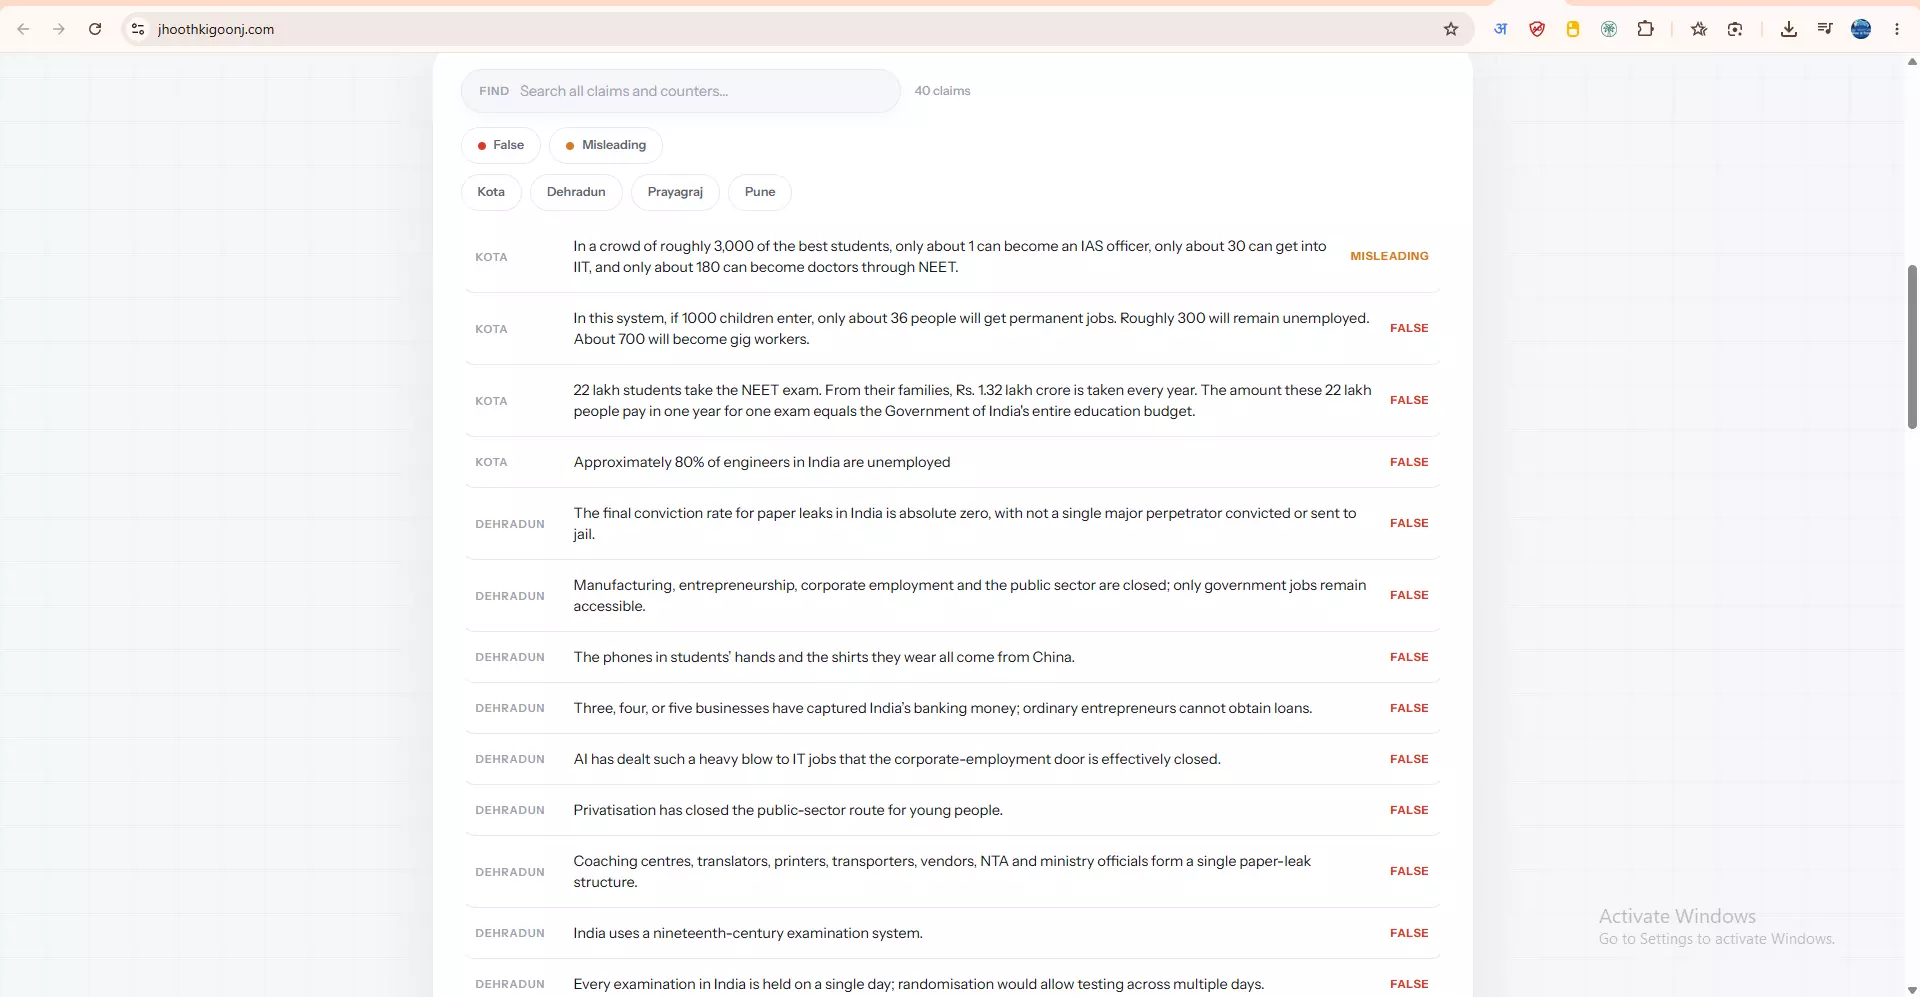Click the scrollbar up arrow

(x=1912, y=62)
